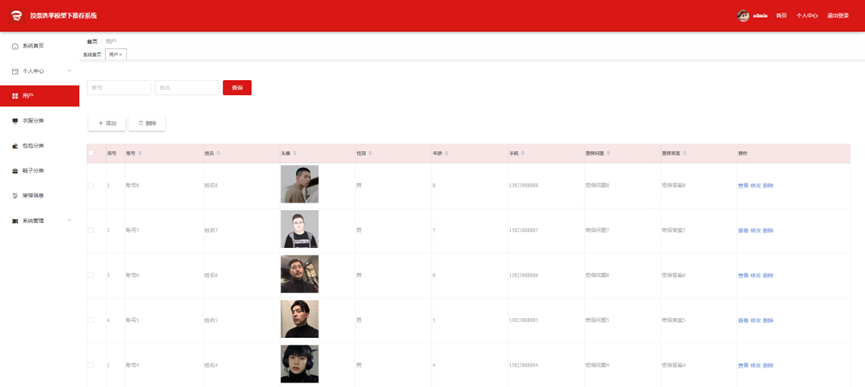865x387 pixels.
Task: Open the avatar thumbnail of 账号4
Action: click(300, 364)
